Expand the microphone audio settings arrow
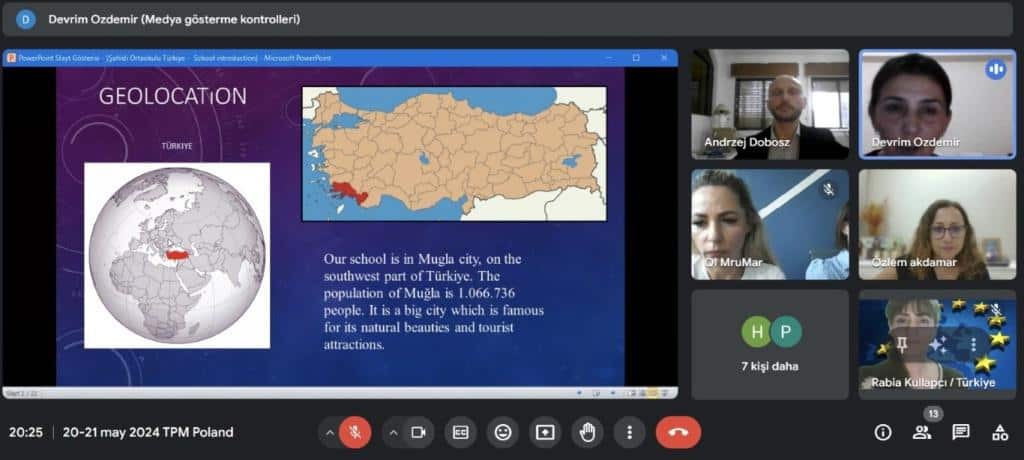This screenshot has height=460, width=1024. point(328,432)
